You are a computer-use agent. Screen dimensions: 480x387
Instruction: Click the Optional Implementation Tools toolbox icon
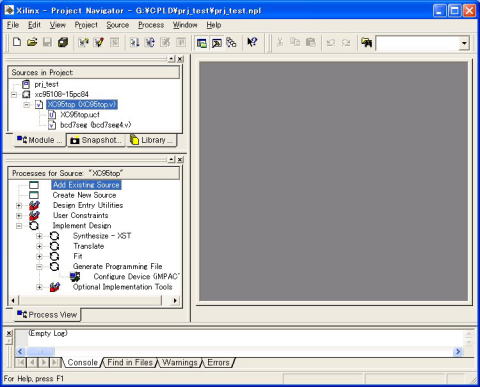coord(55,287)
